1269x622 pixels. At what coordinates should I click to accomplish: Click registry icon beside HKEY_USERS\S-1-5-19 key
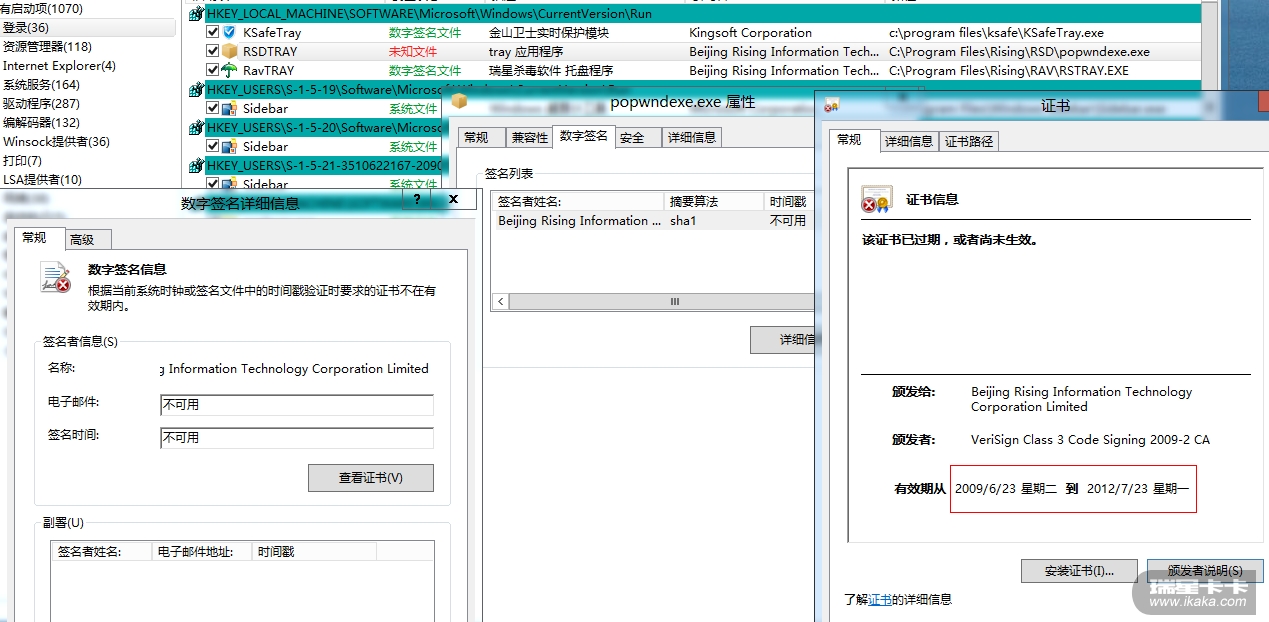pos(196,89)
